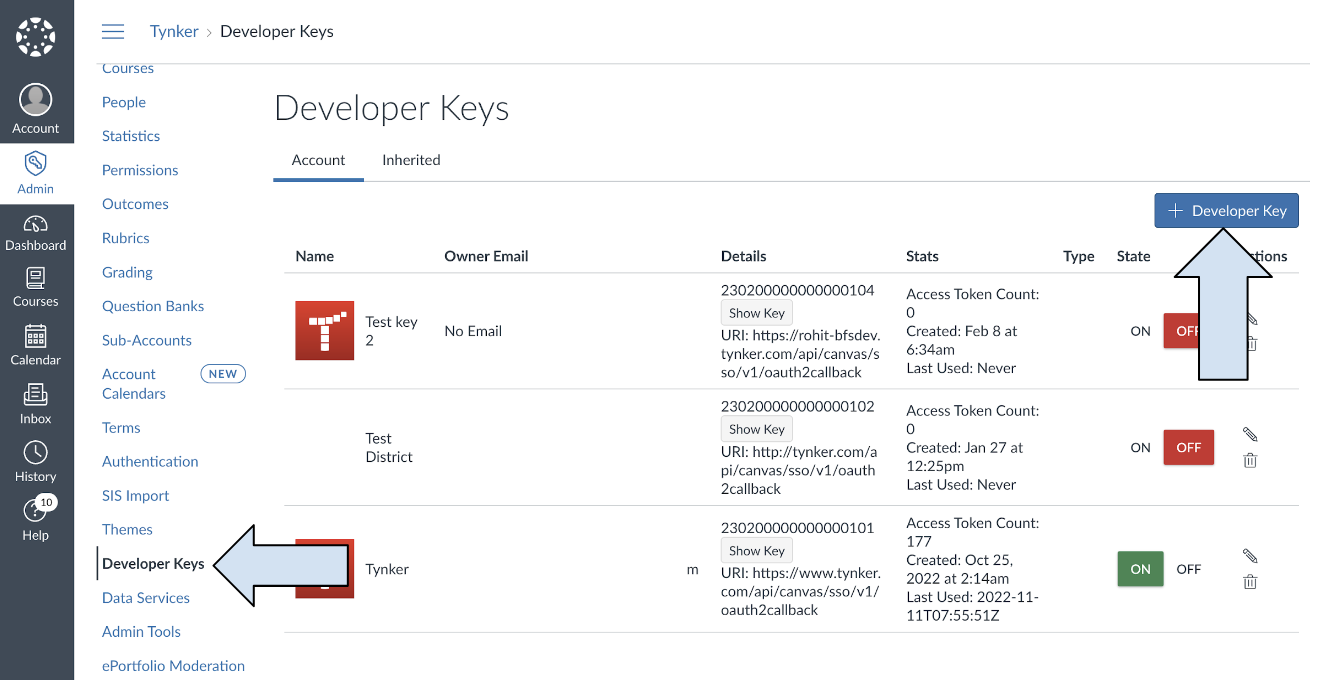Turn OFF the Tynker developer key

click(1188, 569)
